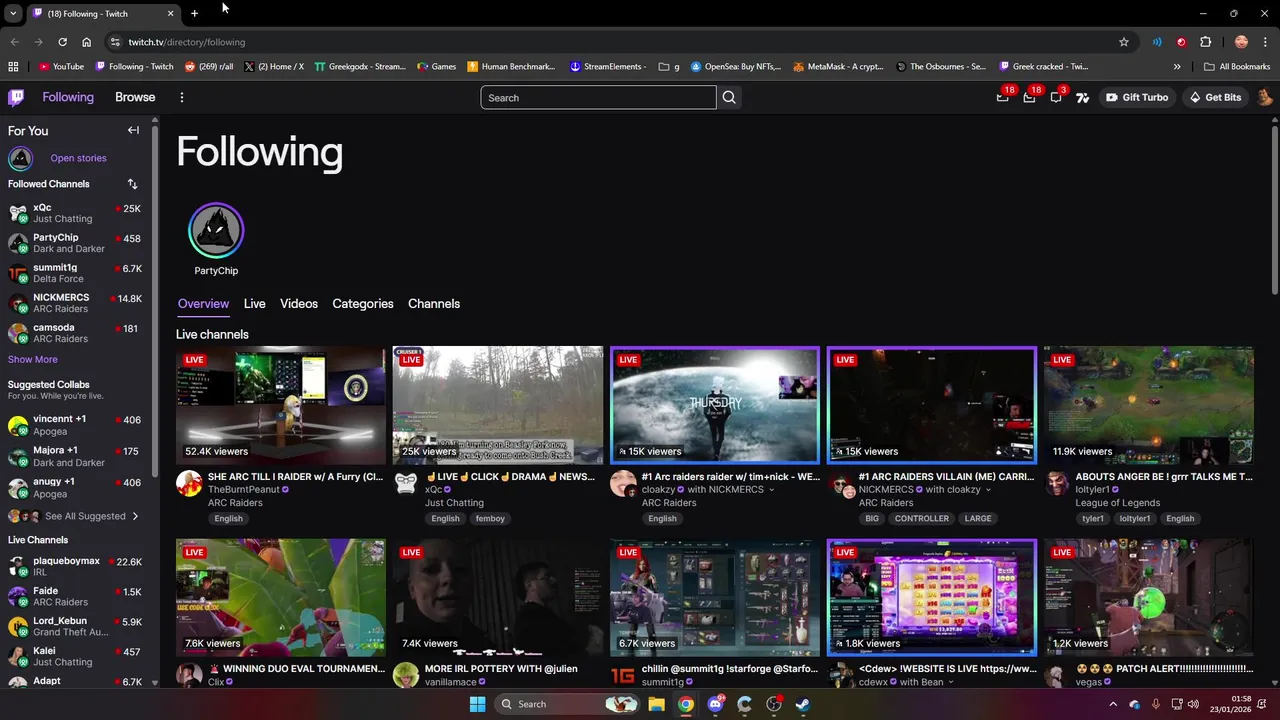Open TheBurntPeanut stream thumbnail

pyautogui.click(x=280, y=405)
